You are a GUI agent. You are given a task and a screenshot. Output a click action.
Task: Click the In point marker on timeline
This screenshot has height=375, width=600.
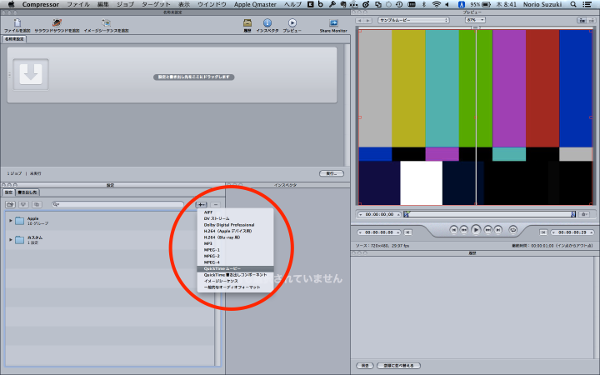[406, 215]
